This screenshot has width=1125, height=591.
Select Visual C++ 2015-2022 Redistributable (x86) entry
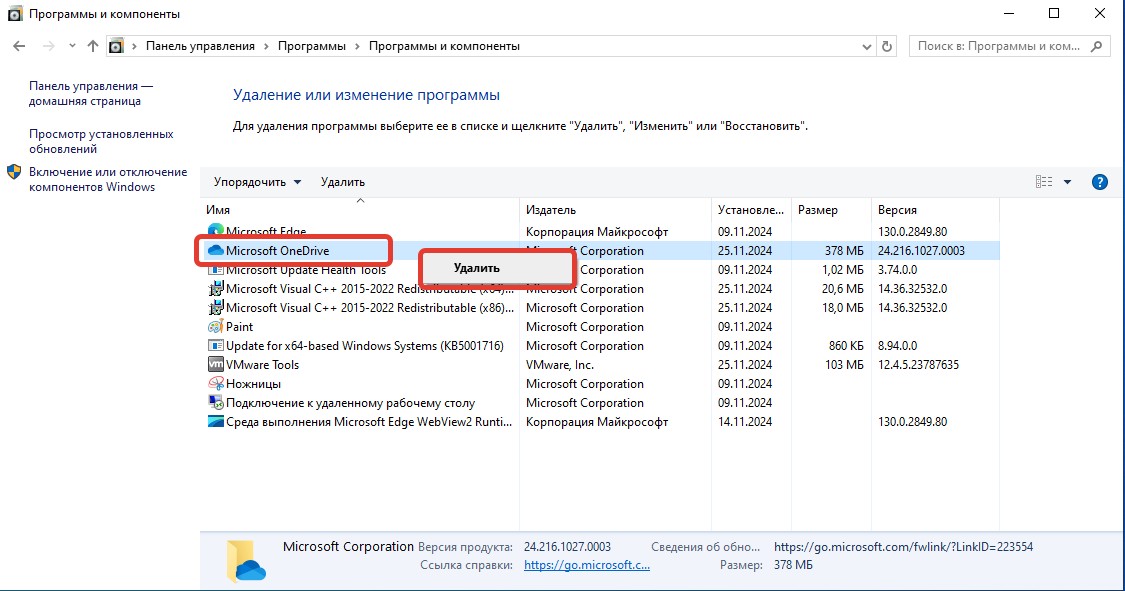click(x=370, y=308)
